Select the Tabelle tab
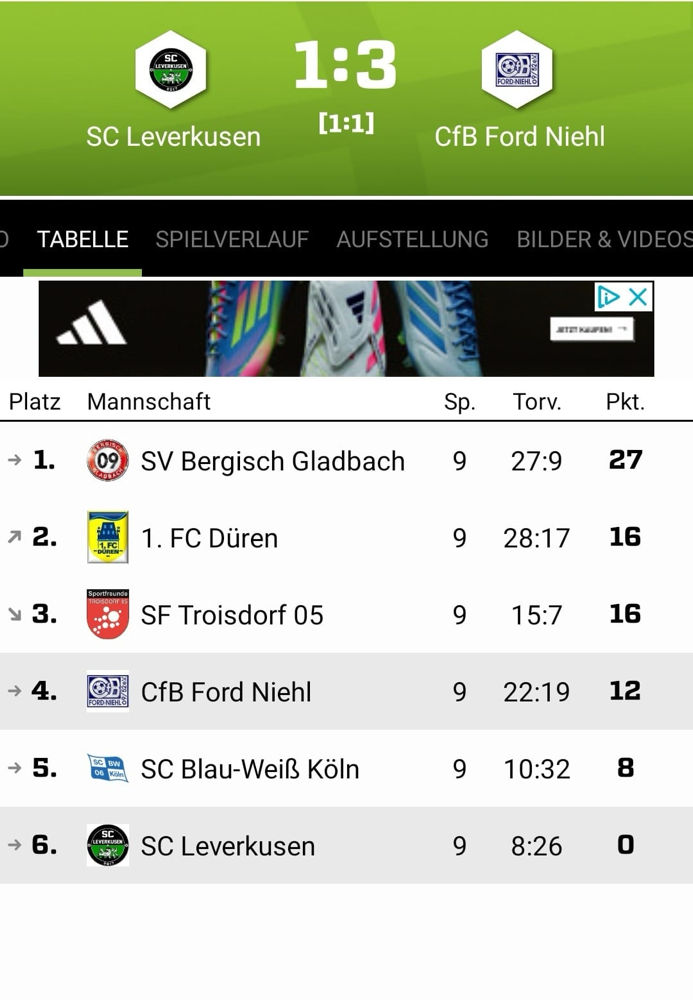 (83, 239)
